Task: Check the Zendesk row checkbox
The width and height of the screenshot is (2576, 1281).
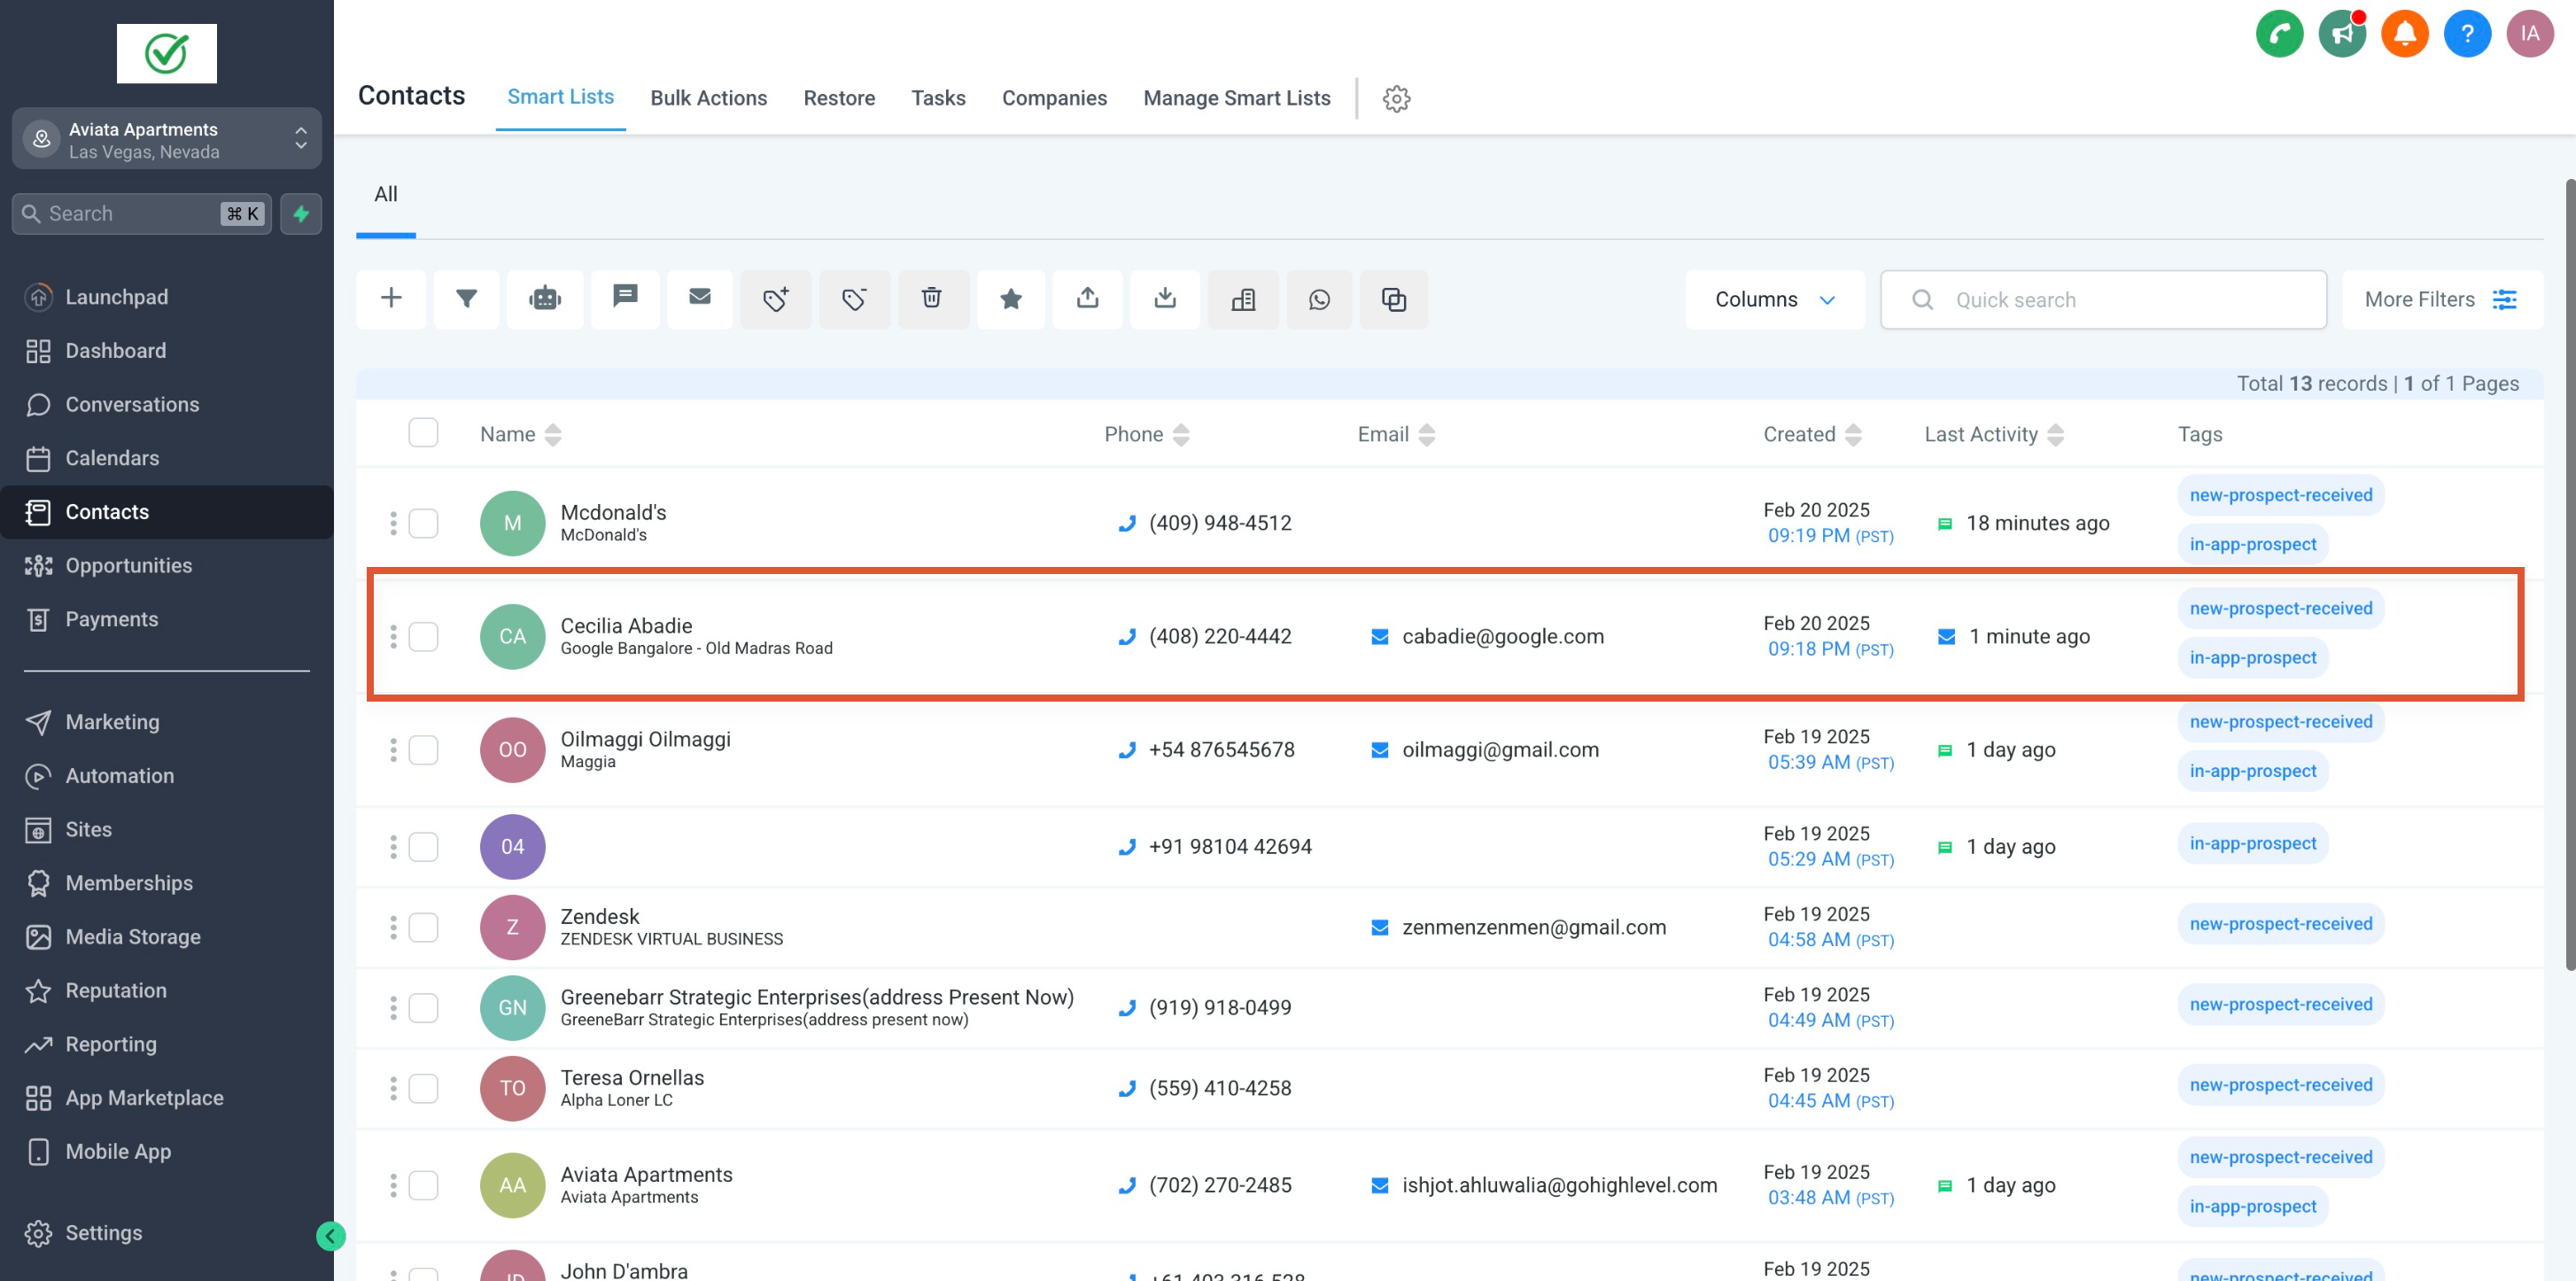Action: coord(423,927)
